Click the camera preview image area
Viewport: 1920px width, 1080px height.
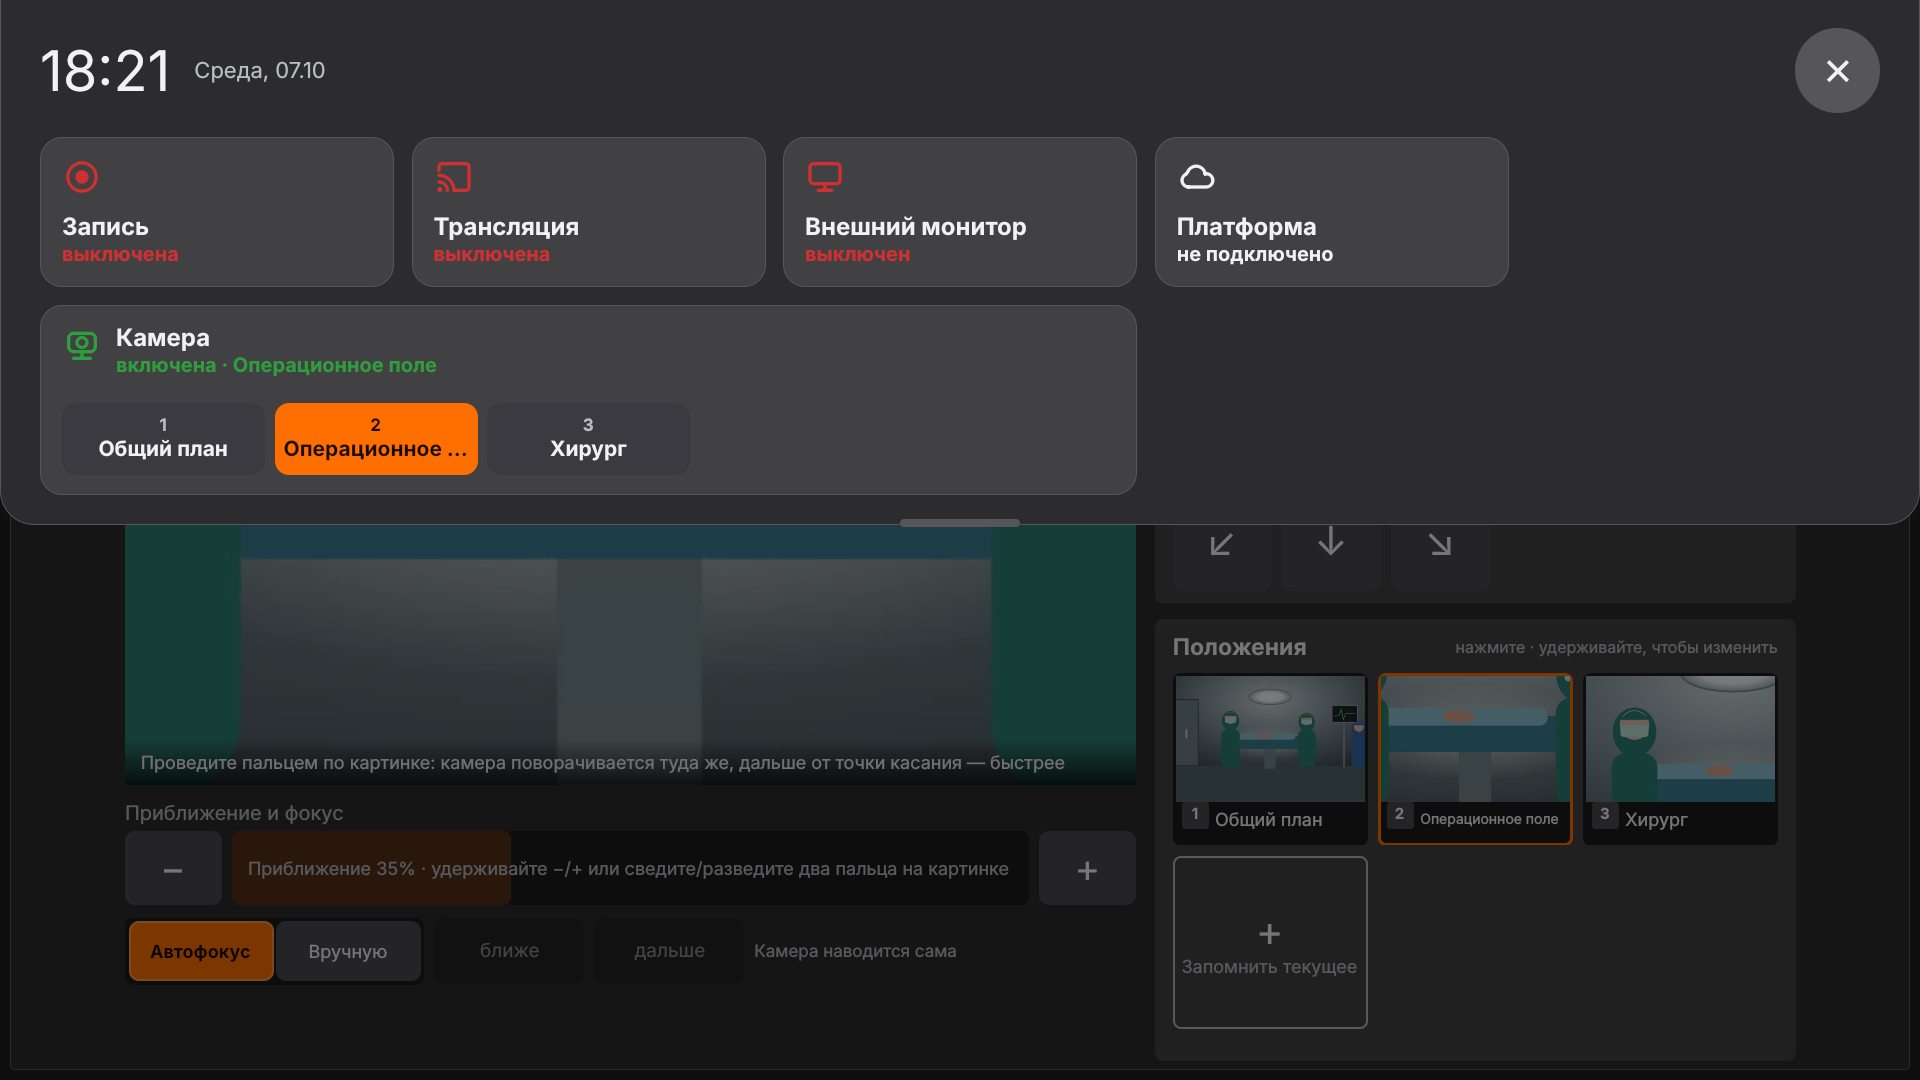pos(630,654)
